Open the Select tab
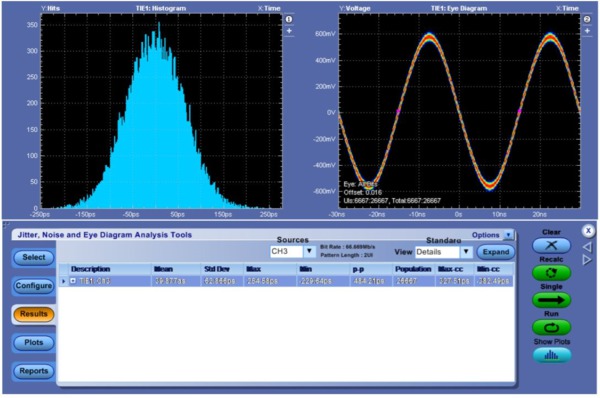Screen dimensions: 600x398 [x=34, y=258]
